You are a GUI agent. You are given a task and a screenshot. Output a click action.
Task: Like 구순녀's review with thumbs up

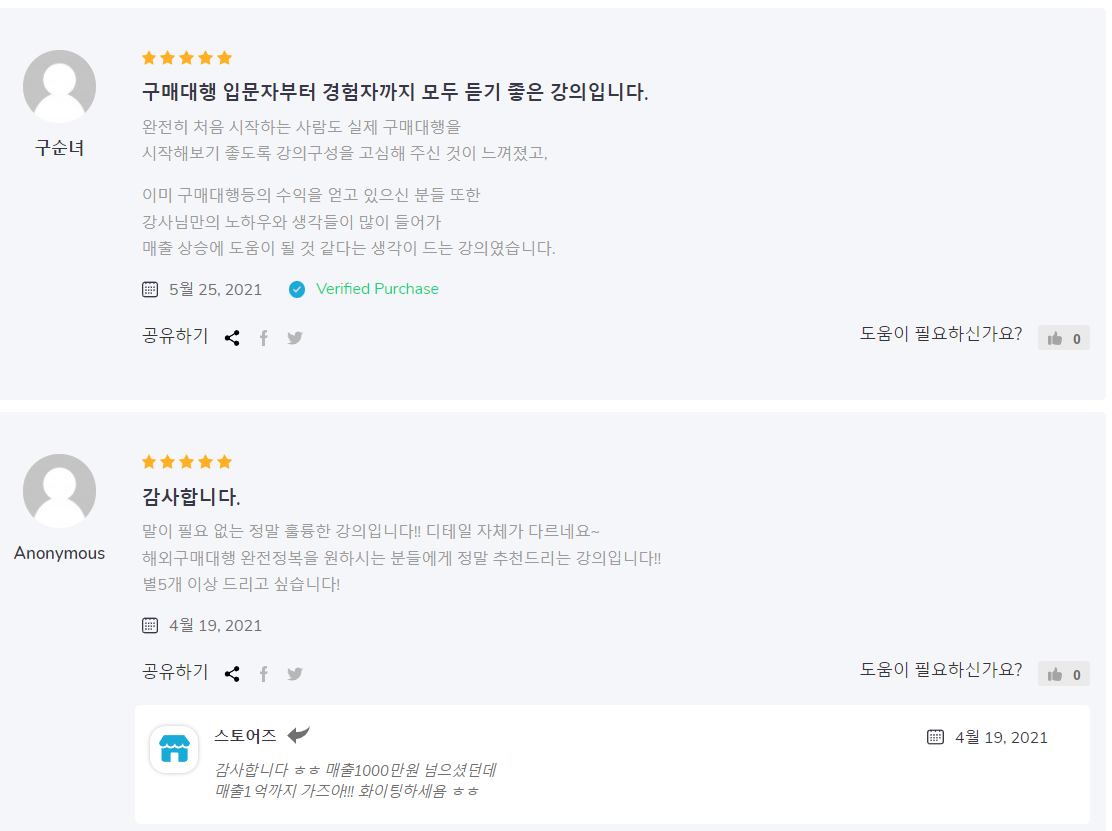pos(1063,338)
